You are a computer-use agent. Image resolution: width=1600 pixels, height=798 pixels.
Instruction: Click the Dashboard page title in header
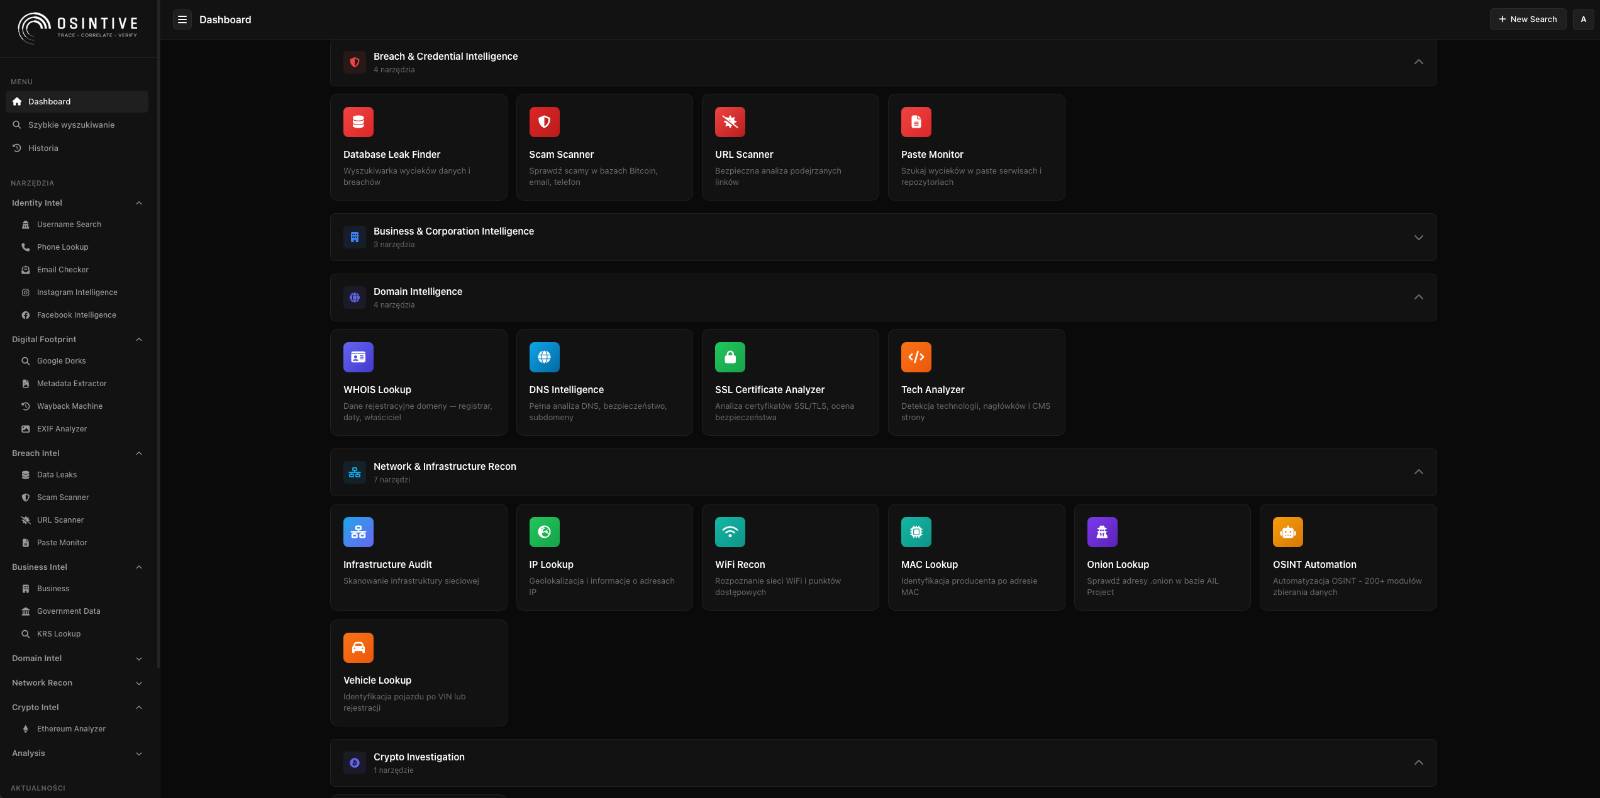click(x=225, y=19)
